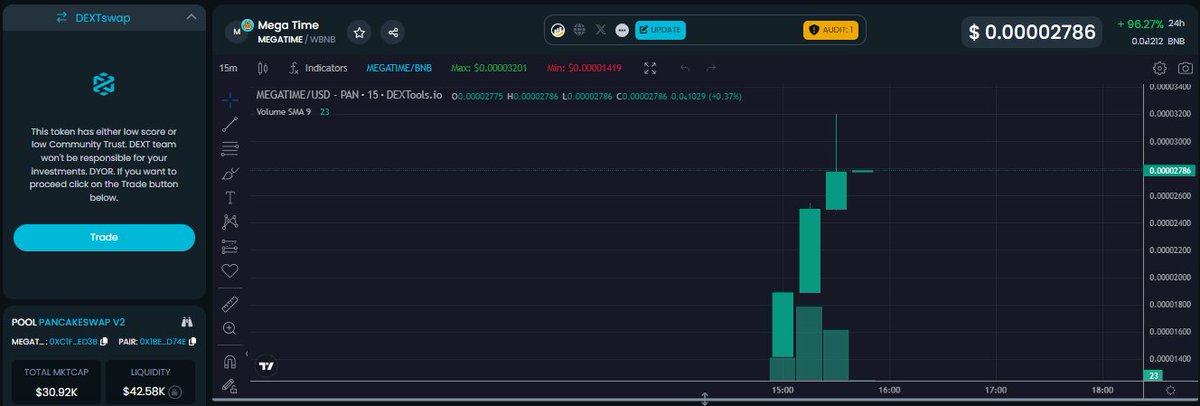This screenshot has width=1200, height=406.
Task: Click the TradingView logo on chart
Action: [x=267, y=366]
